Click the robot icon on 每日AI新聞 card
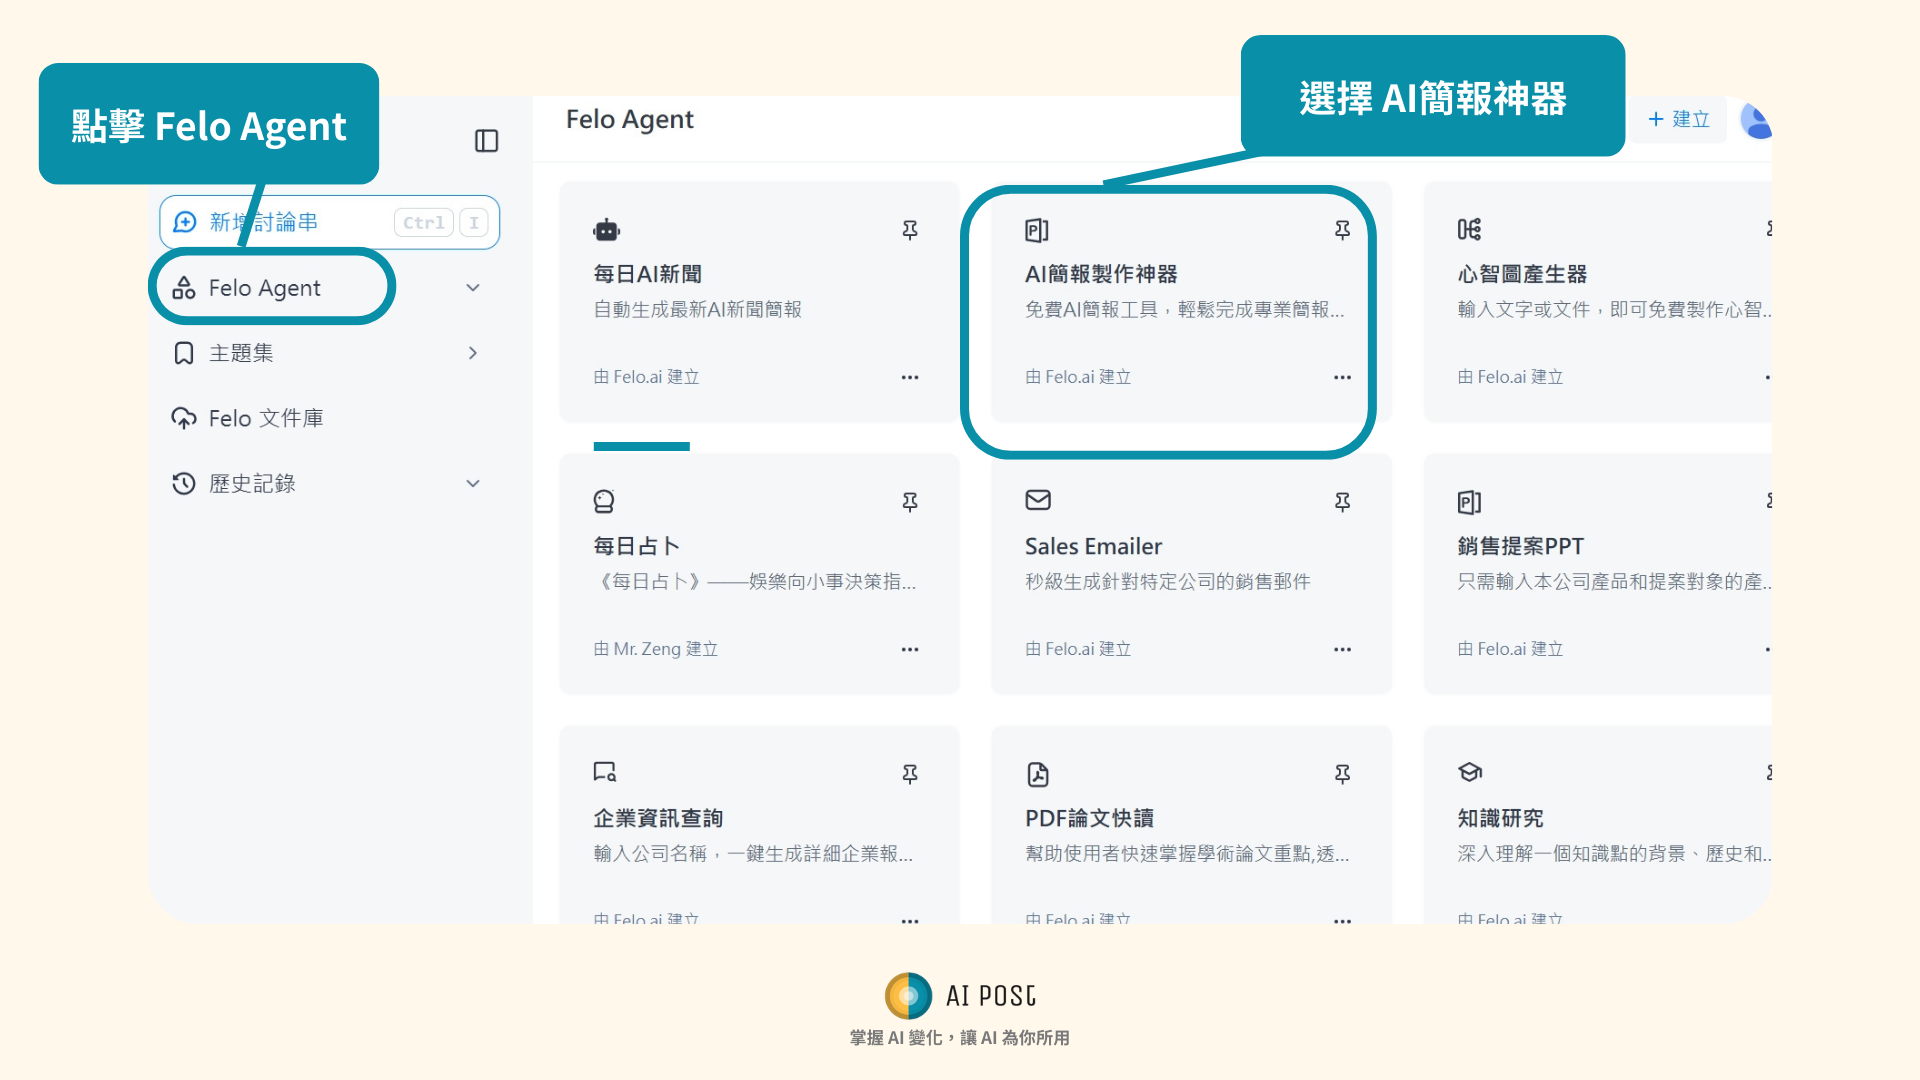 tap(606, 230)
